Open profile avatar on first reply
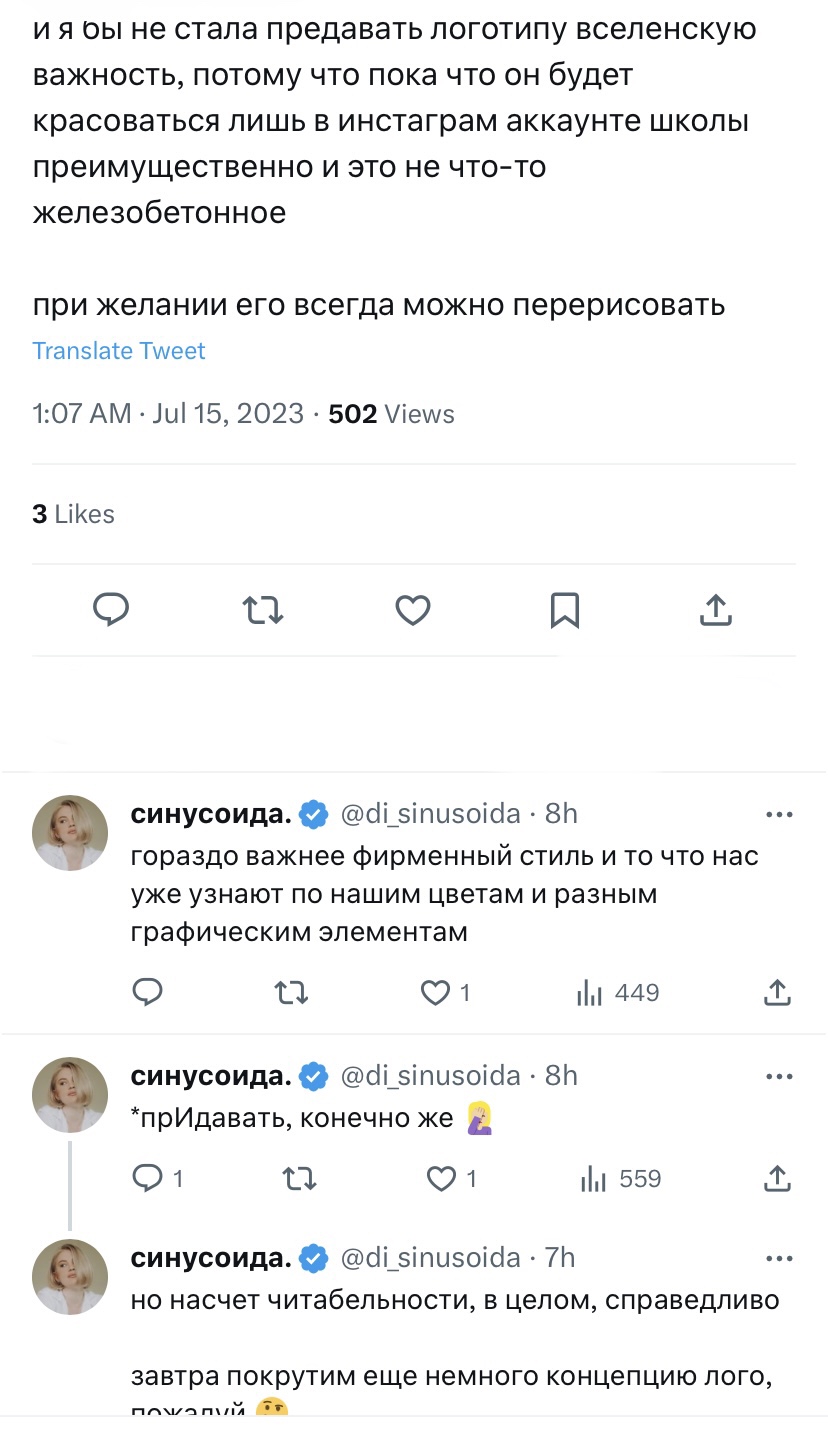This screenshot has width=828, height=1429. [70, 833]
